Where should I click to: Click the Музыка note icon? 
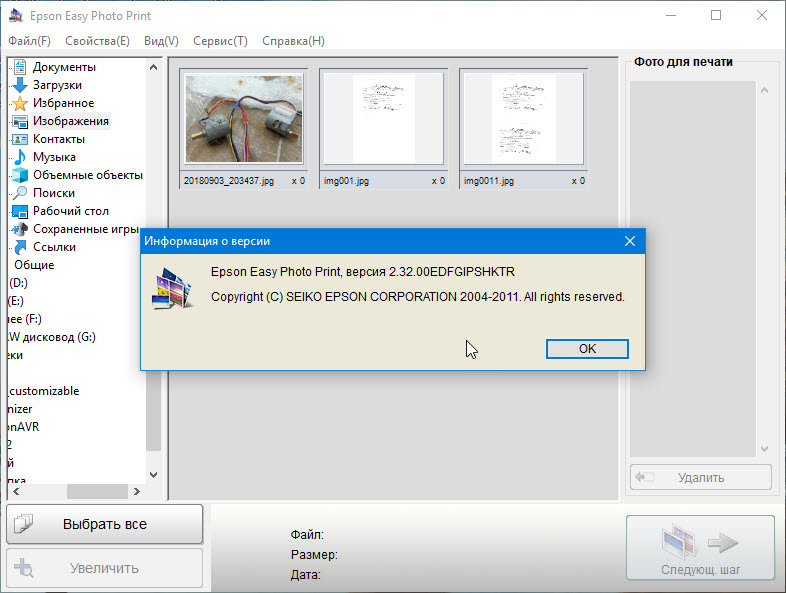(x=20, y=157)
